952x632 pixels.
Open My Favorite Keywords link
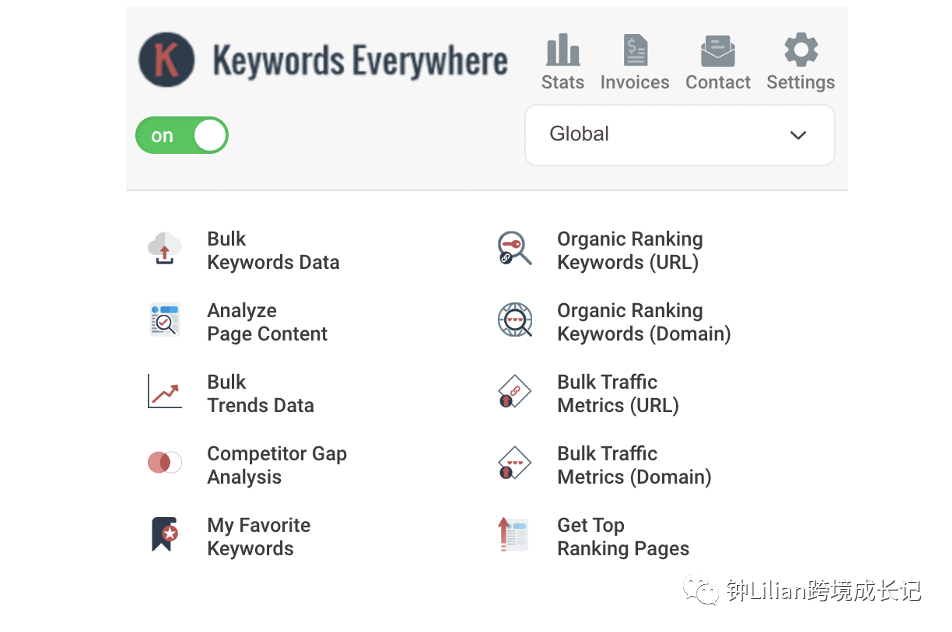[259, 537]
